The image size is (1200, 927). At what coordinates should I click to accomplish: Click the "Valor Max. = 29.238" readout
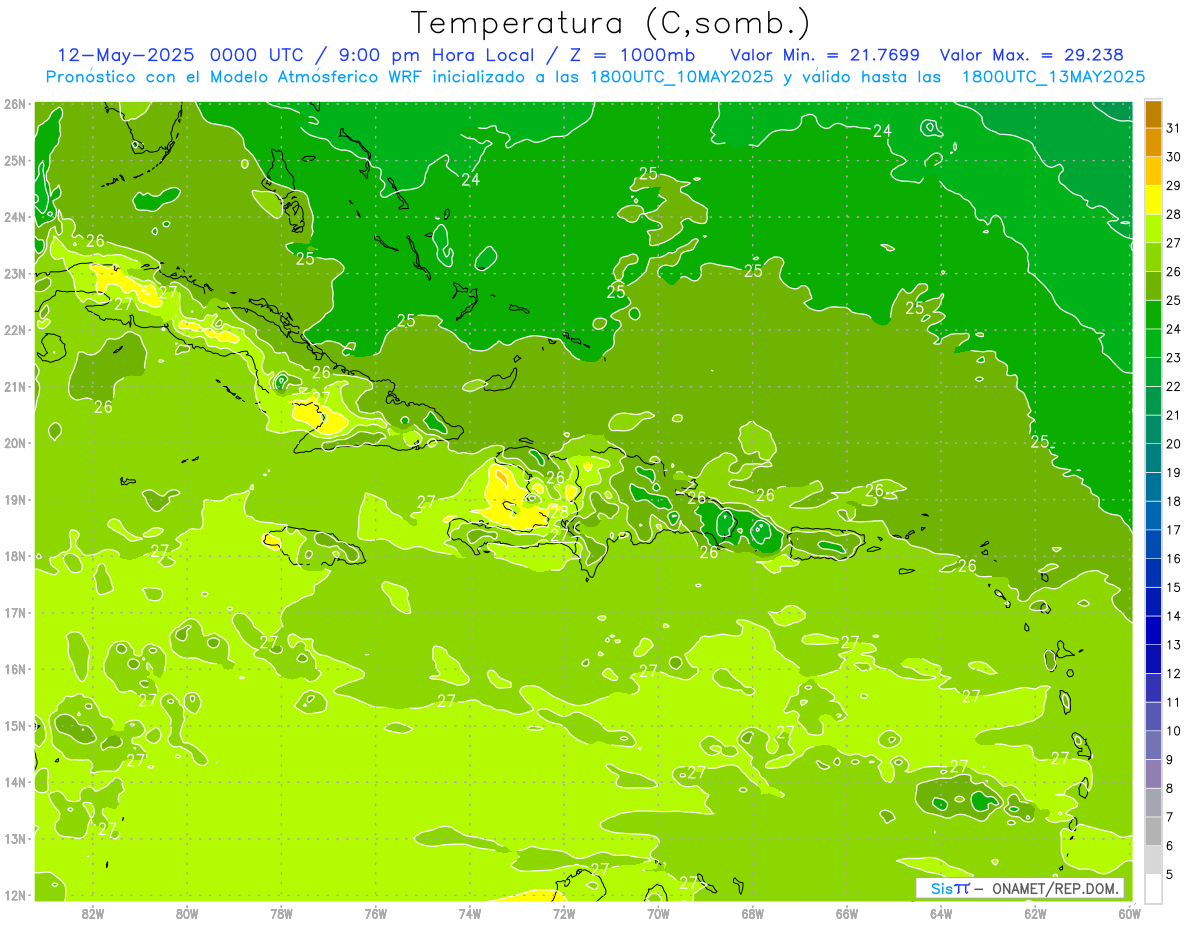pyautogui.click(x=1032, y=55)
